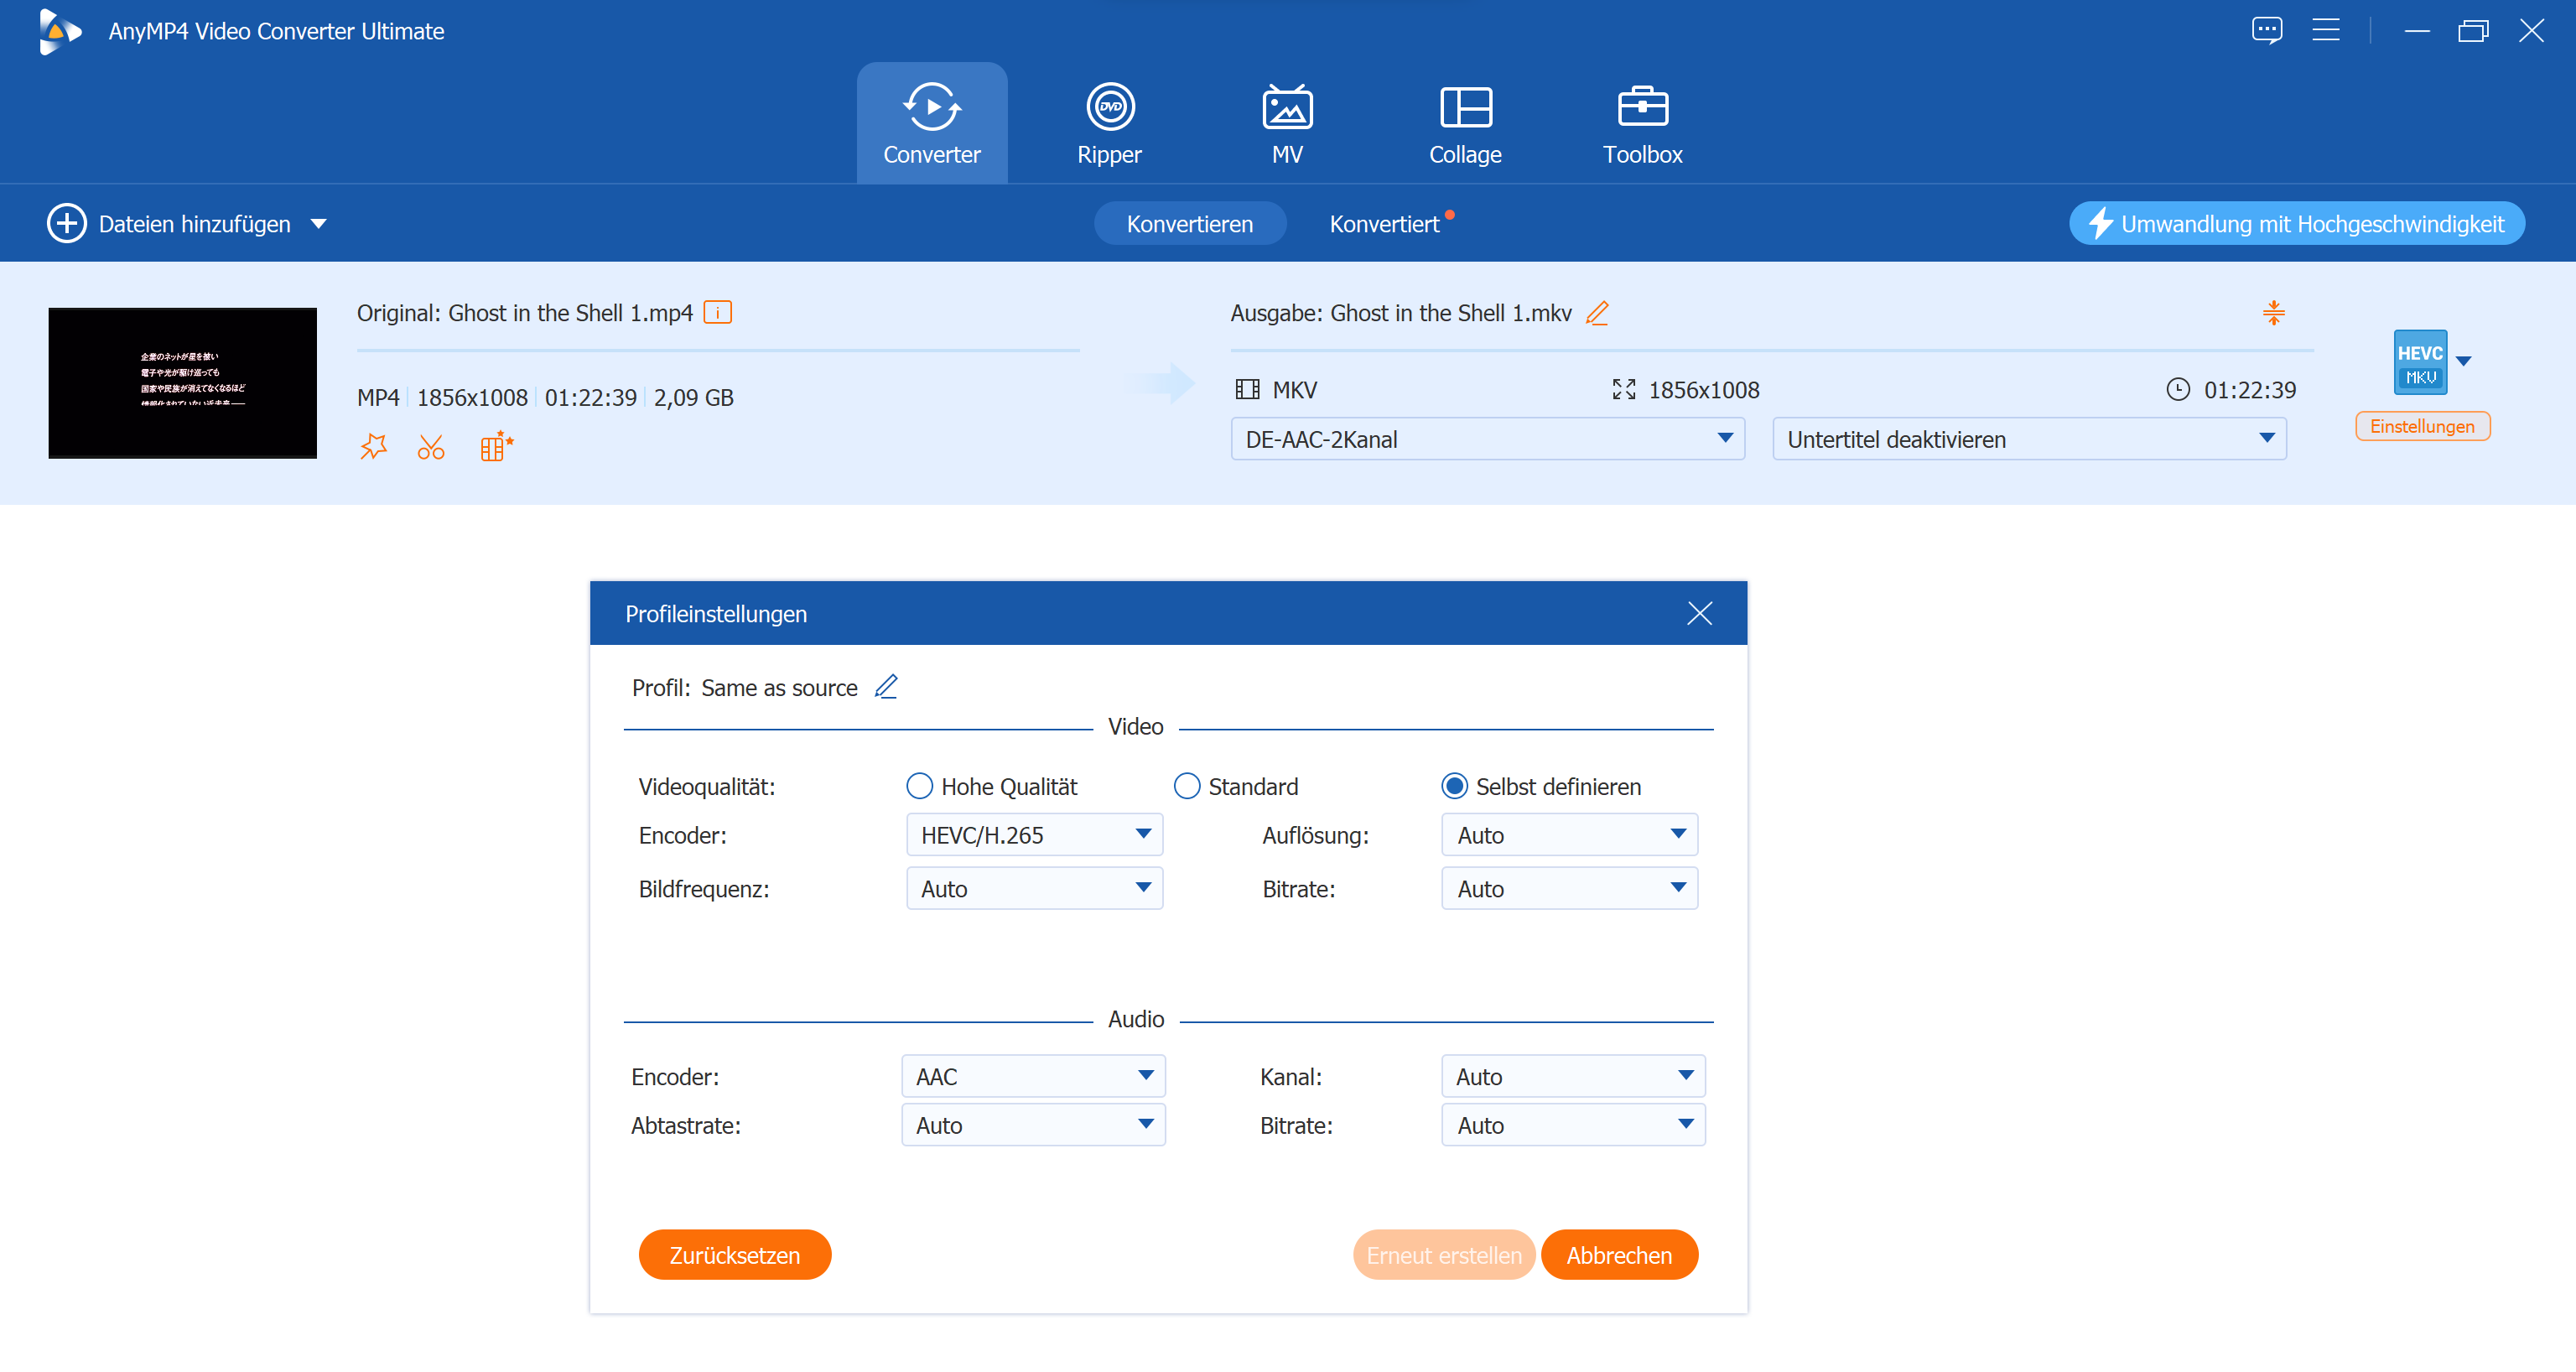Show media info icon next to Original filename

tap(717, 312)
